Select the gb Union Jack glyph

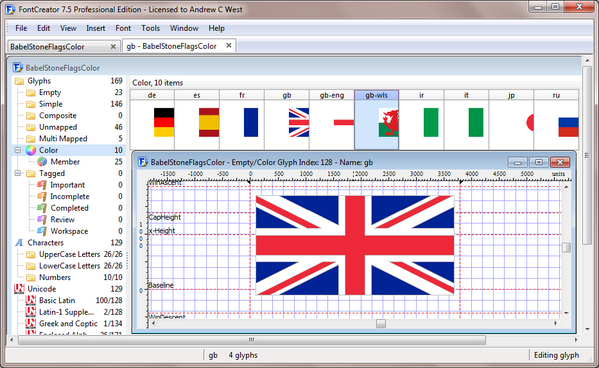(x=287, y=120)
